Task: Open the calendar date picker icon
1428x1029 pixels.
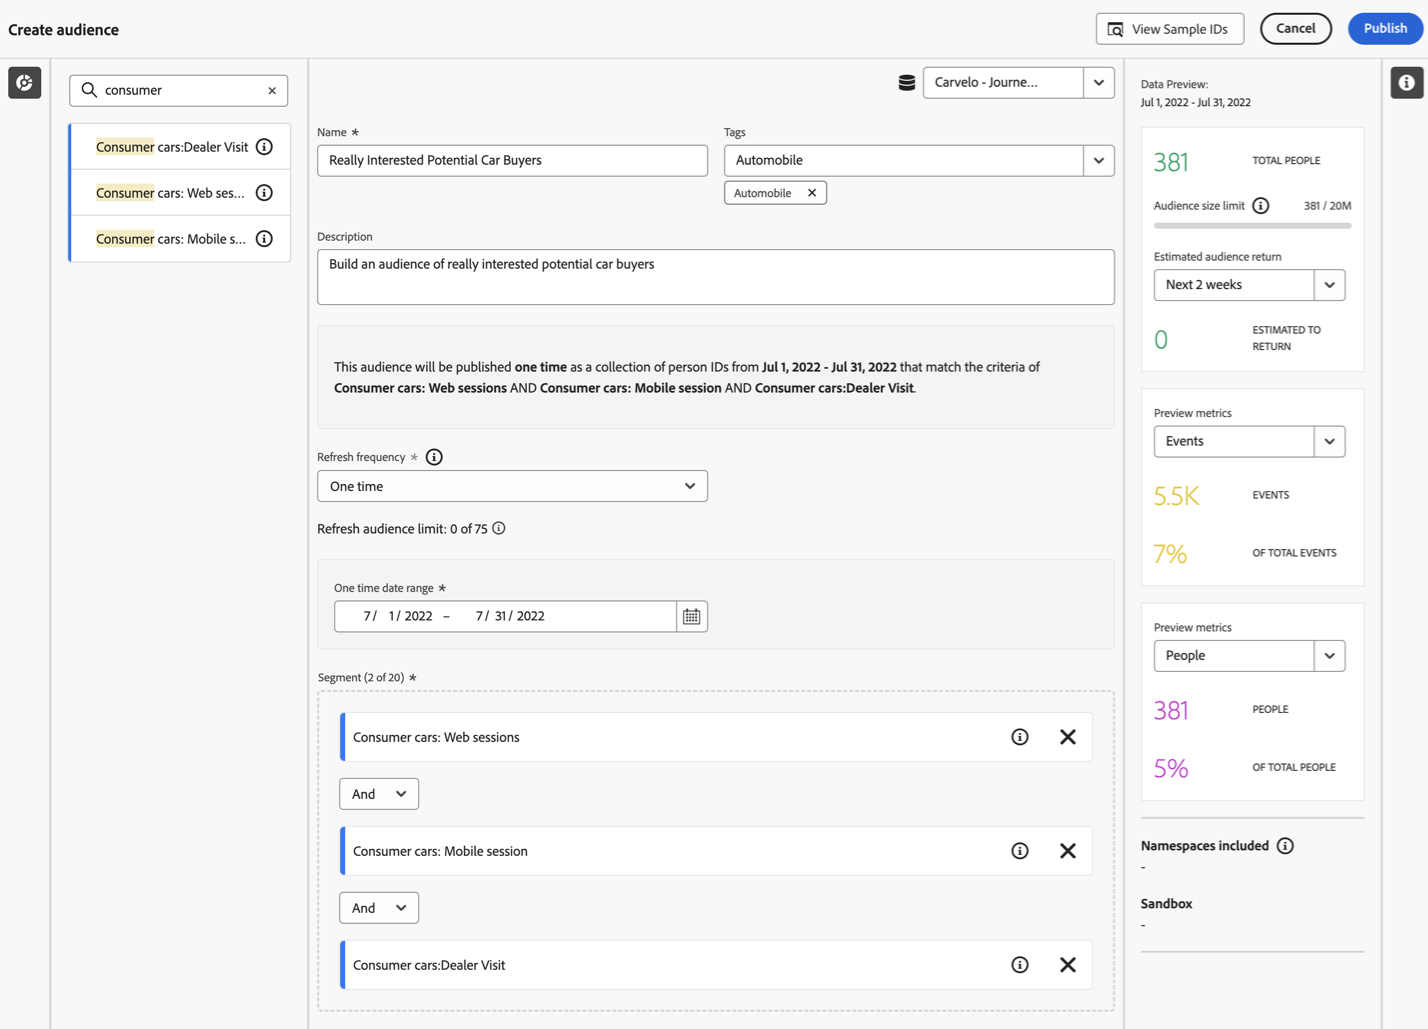Action: coord(691,616)
